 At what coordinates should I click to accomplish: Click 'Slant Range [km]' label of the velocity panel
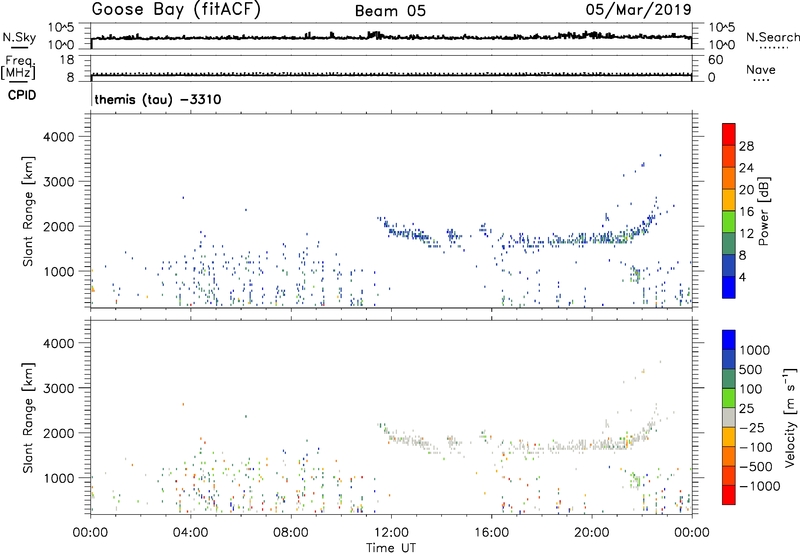tap(28, 418)
